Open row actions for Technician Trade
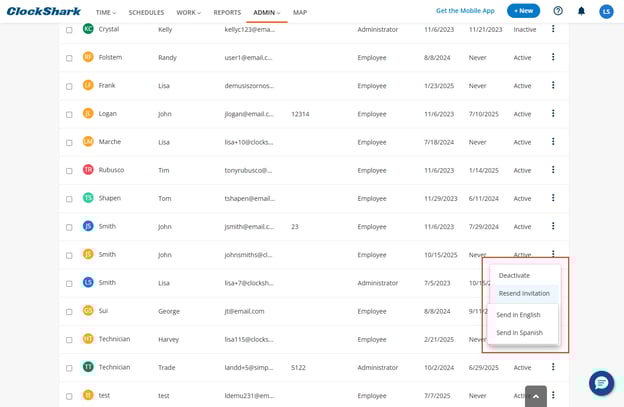624x407 pixels. point(553,367)
